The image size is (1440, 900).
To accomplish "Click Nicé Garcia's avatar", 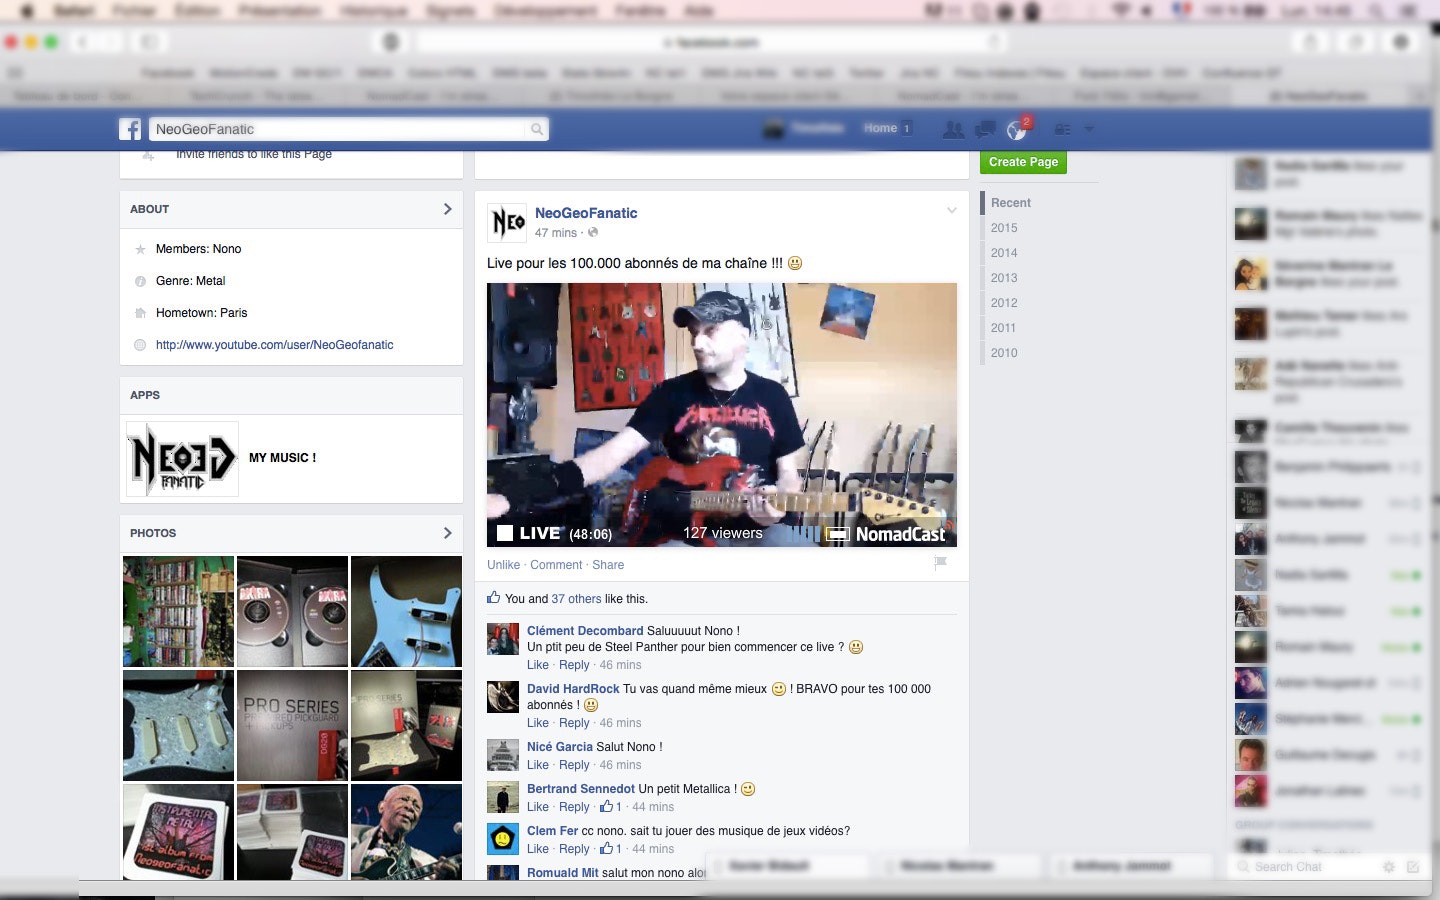I will pyautogui.click(x=503, y=754).
